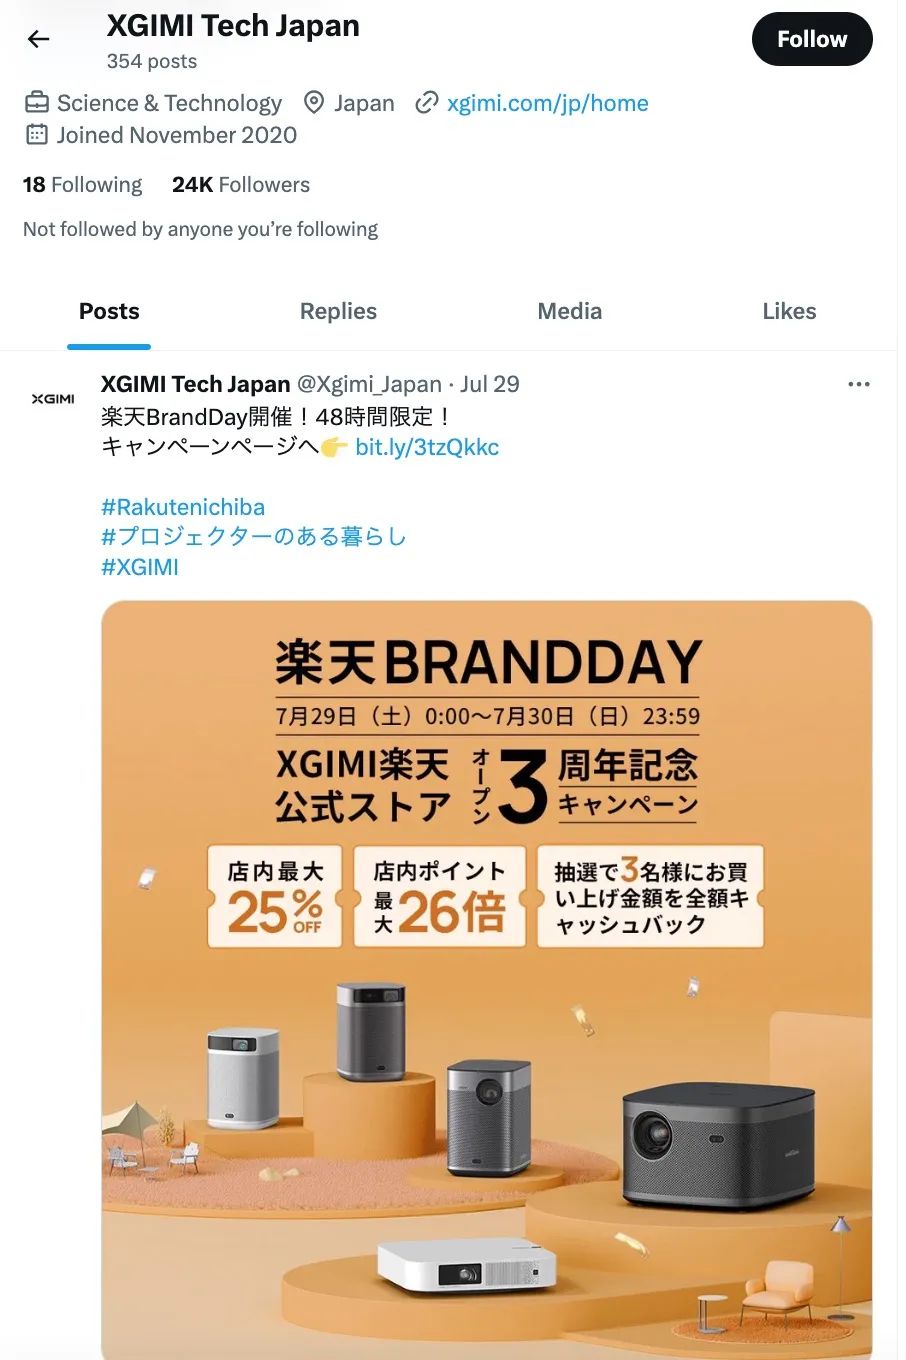This screenshot has width=906, height=1360.
Task: Switch to the Likes tab
Action: click(x=789, y=311)
